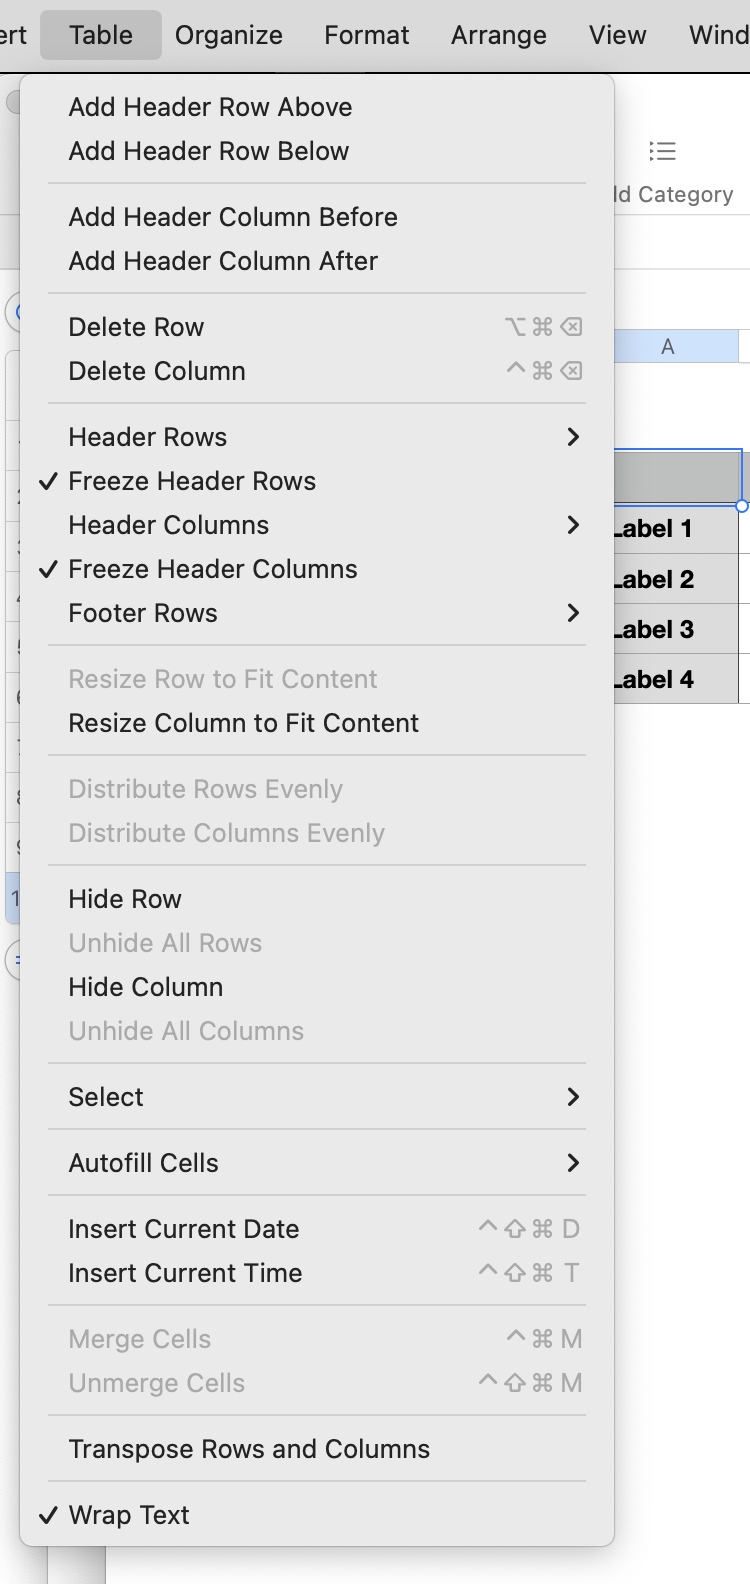Click the Add Category list icon
750x1584 pixels.
(x=662, y=152)
